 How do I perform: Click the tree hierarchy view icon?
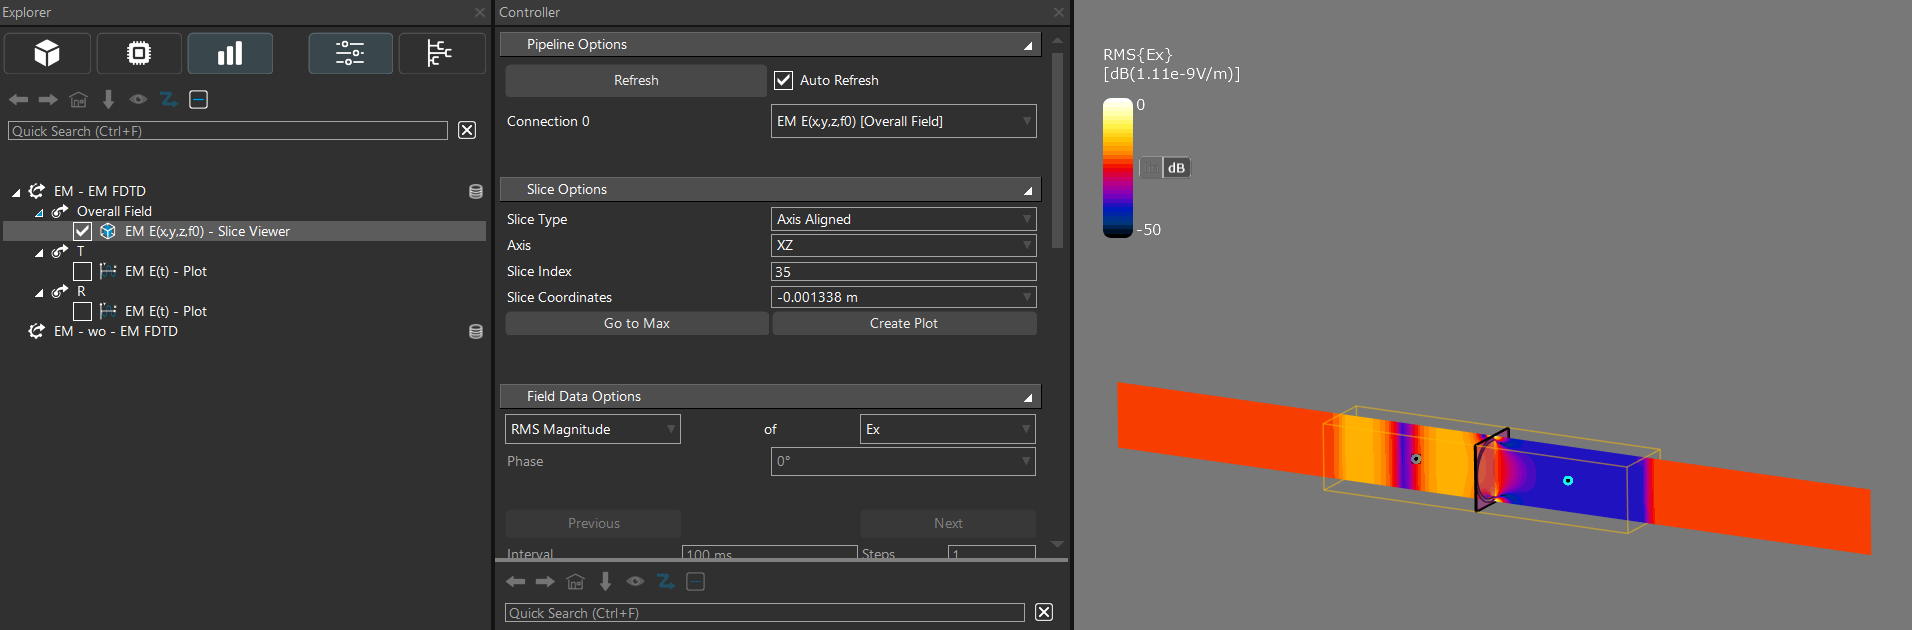coord(440,53)
